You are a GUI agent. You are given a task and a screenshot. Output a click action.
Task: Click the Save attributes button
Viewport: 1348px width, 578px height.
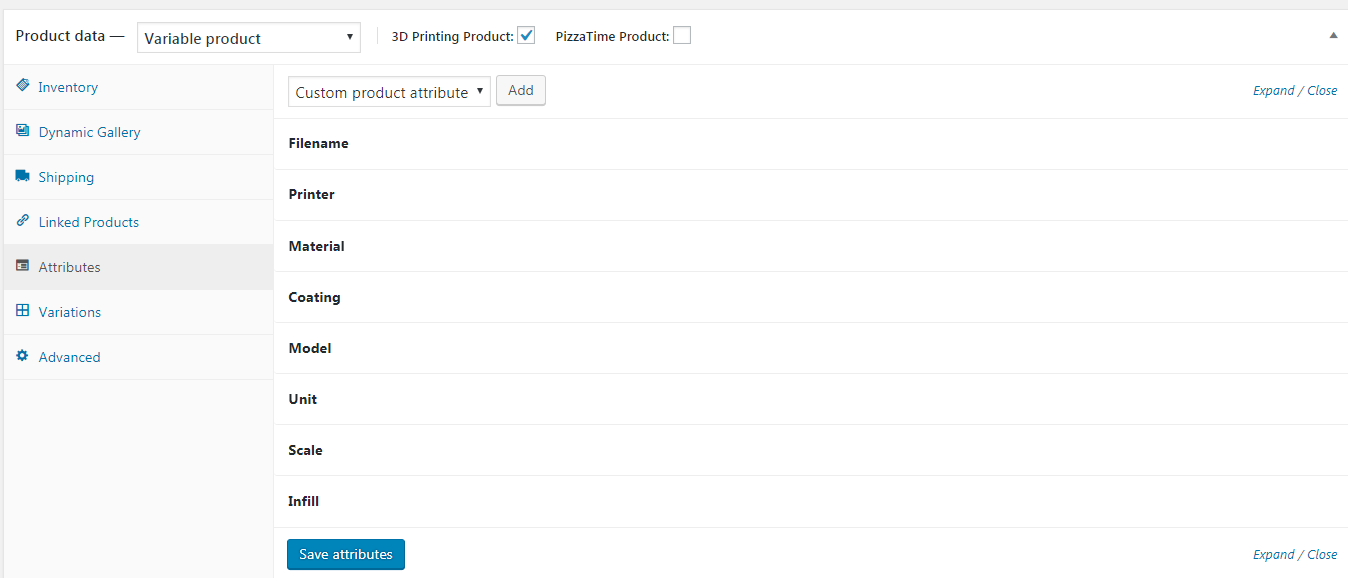point(346,554)
